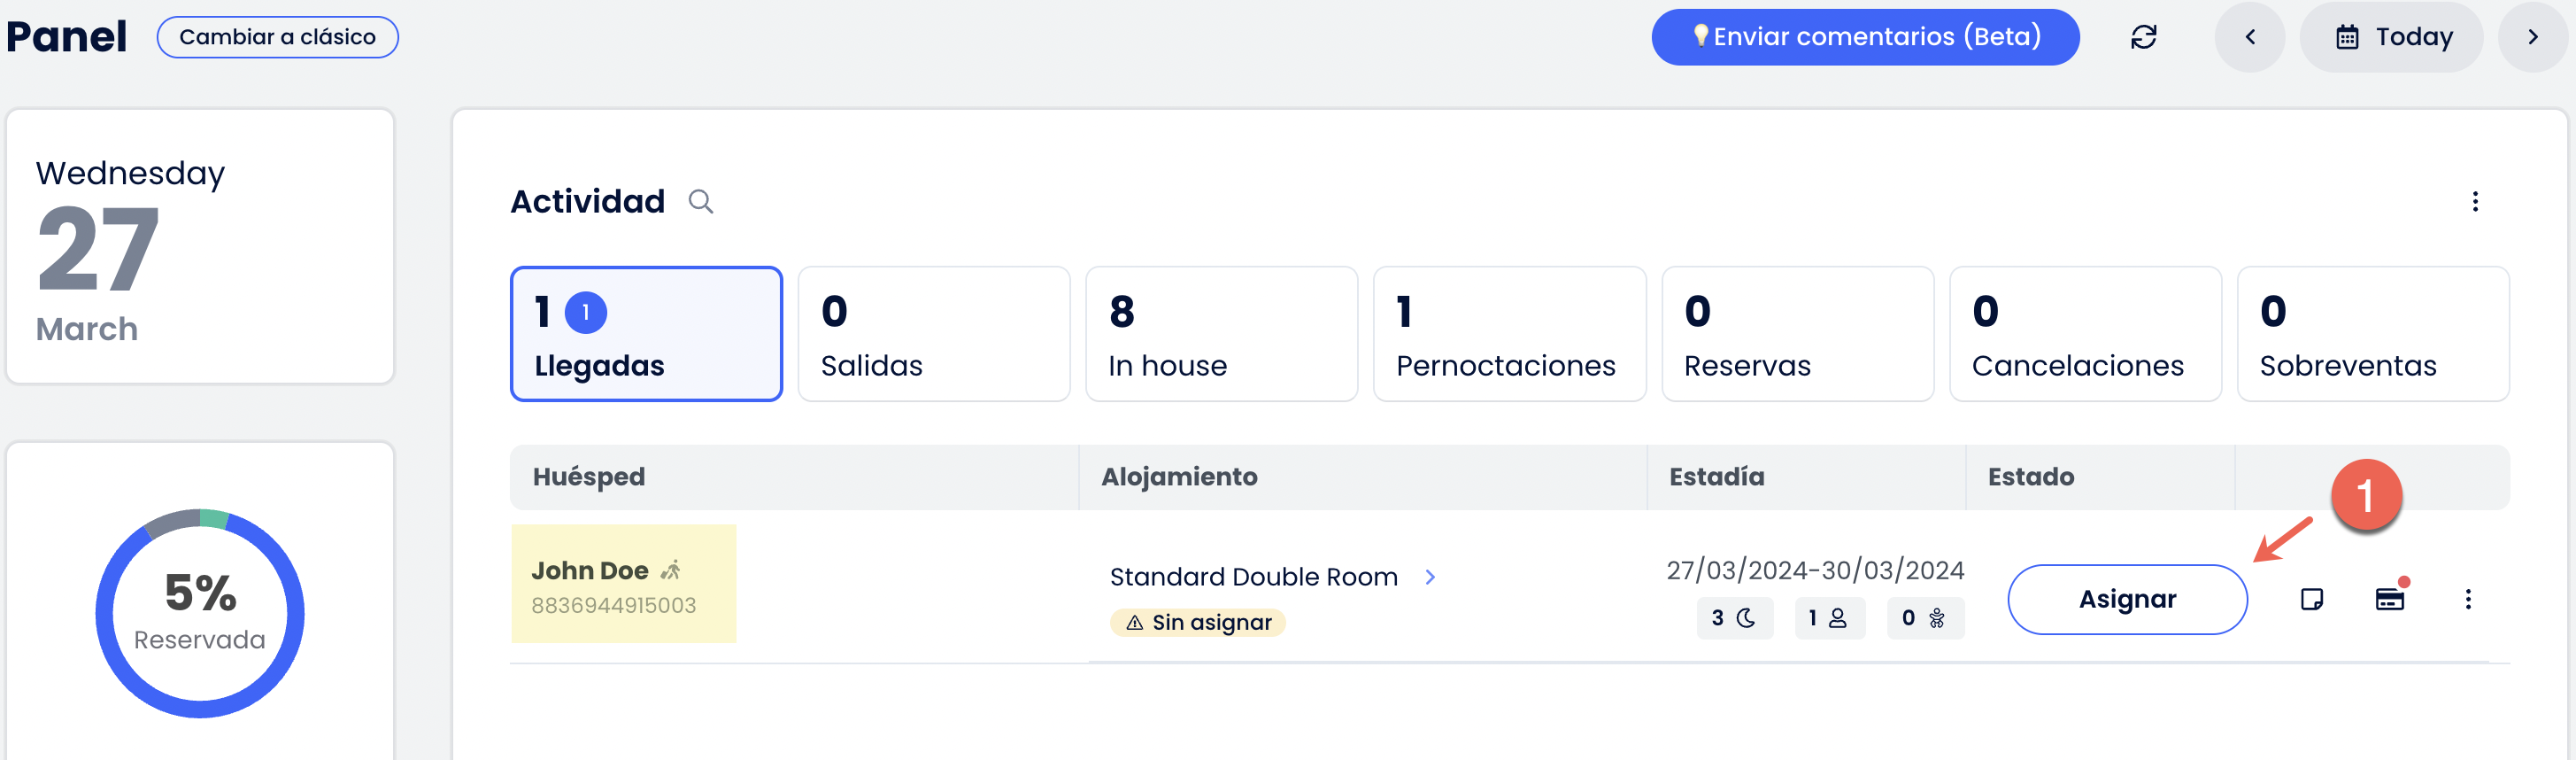Go to previous day arrow
Viewport: 2576px width, 760px height.
point(2249,37)
